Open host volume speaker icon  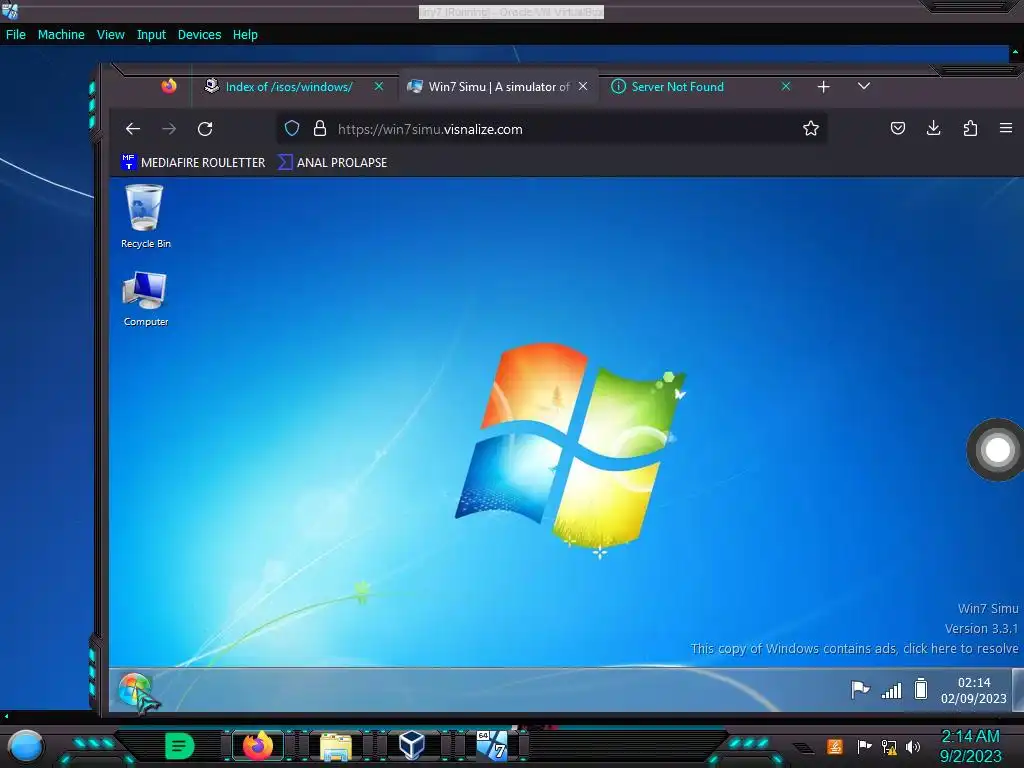click(x=913, y=746)
